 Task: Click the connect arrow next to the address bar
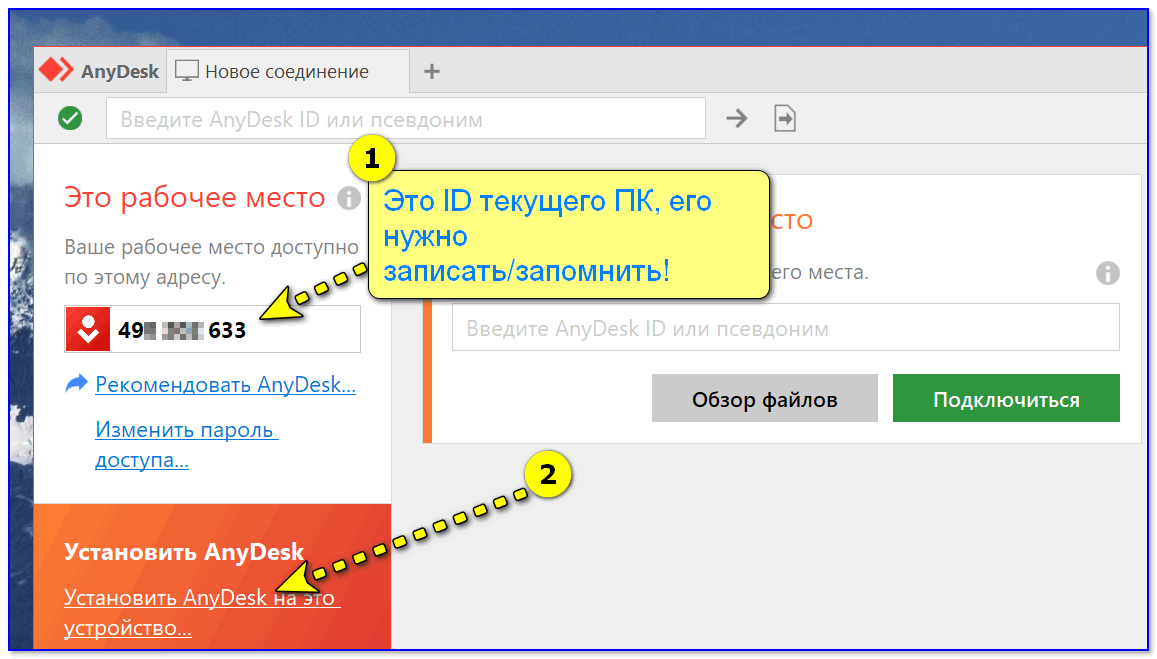coord(736,118)
